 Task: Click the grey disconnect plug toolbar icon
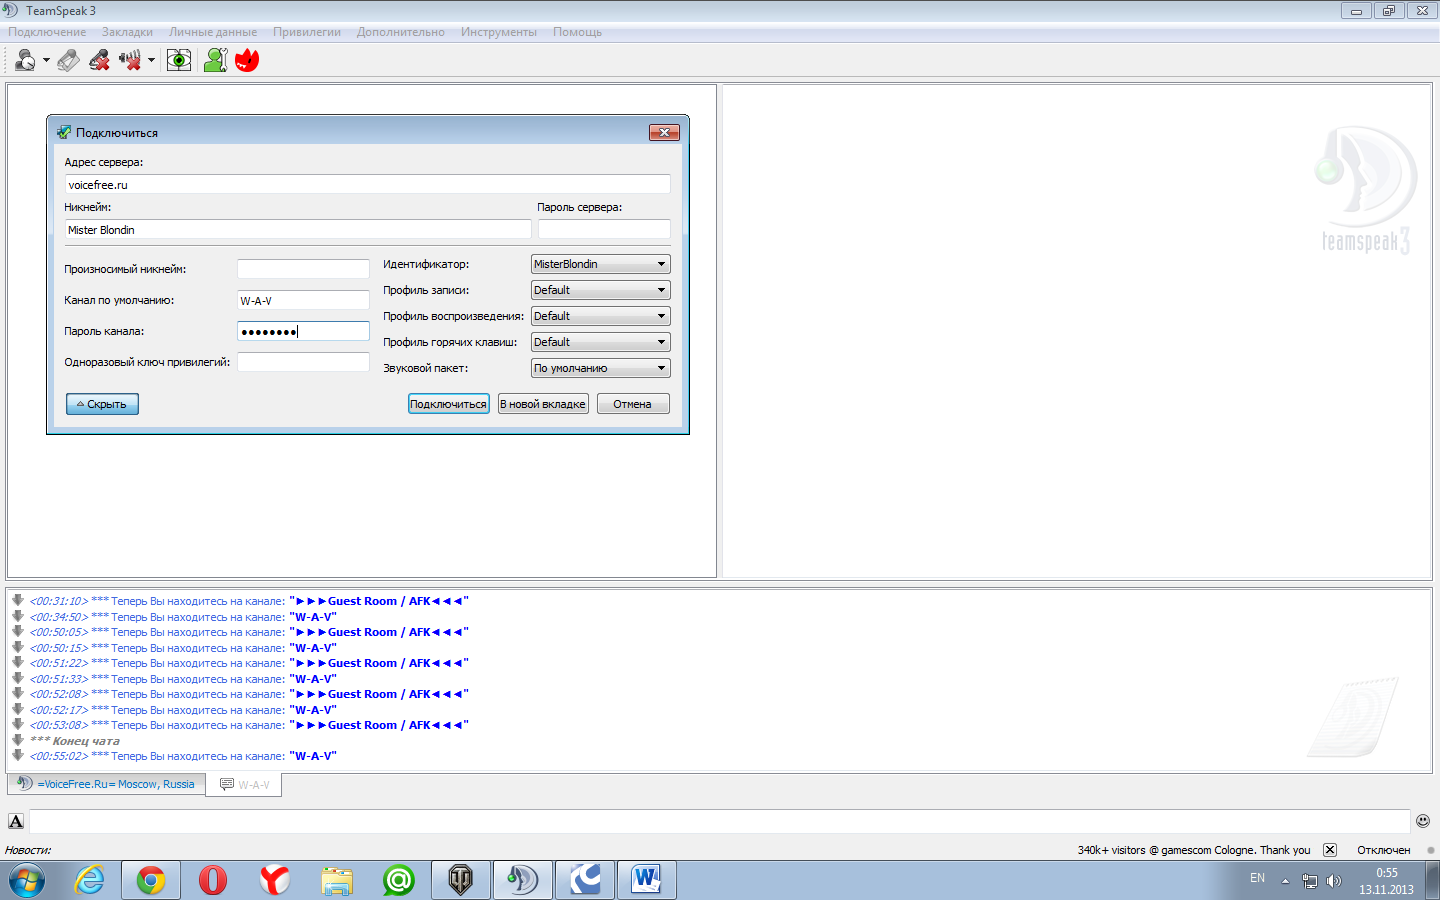pos(68,61)
